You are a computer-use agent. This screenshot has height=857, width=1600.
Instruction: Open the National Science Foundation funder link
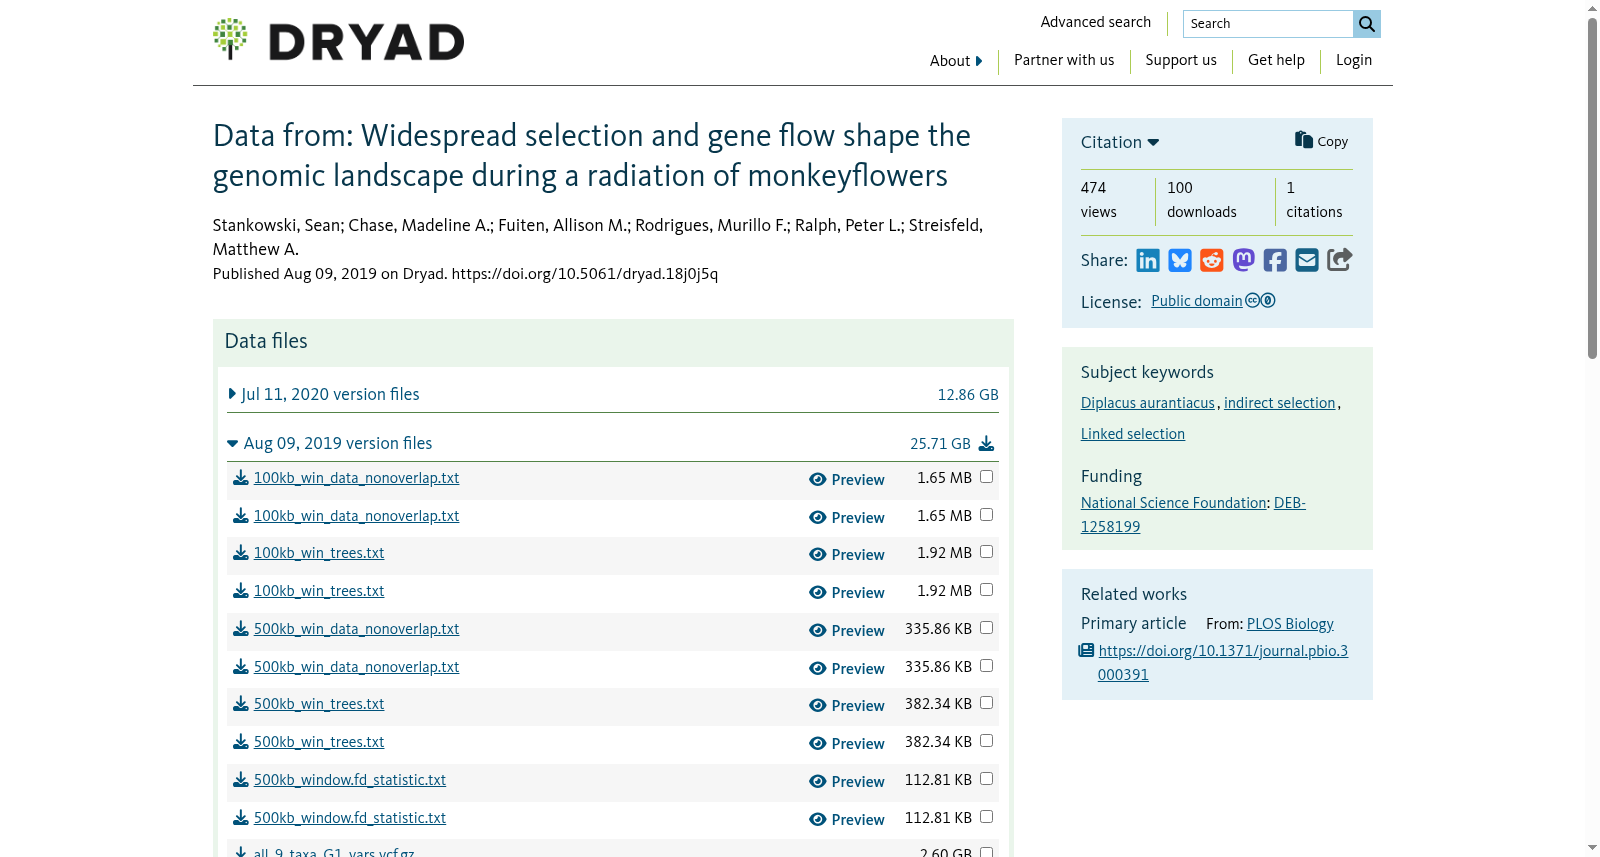tap(1173, 503)
